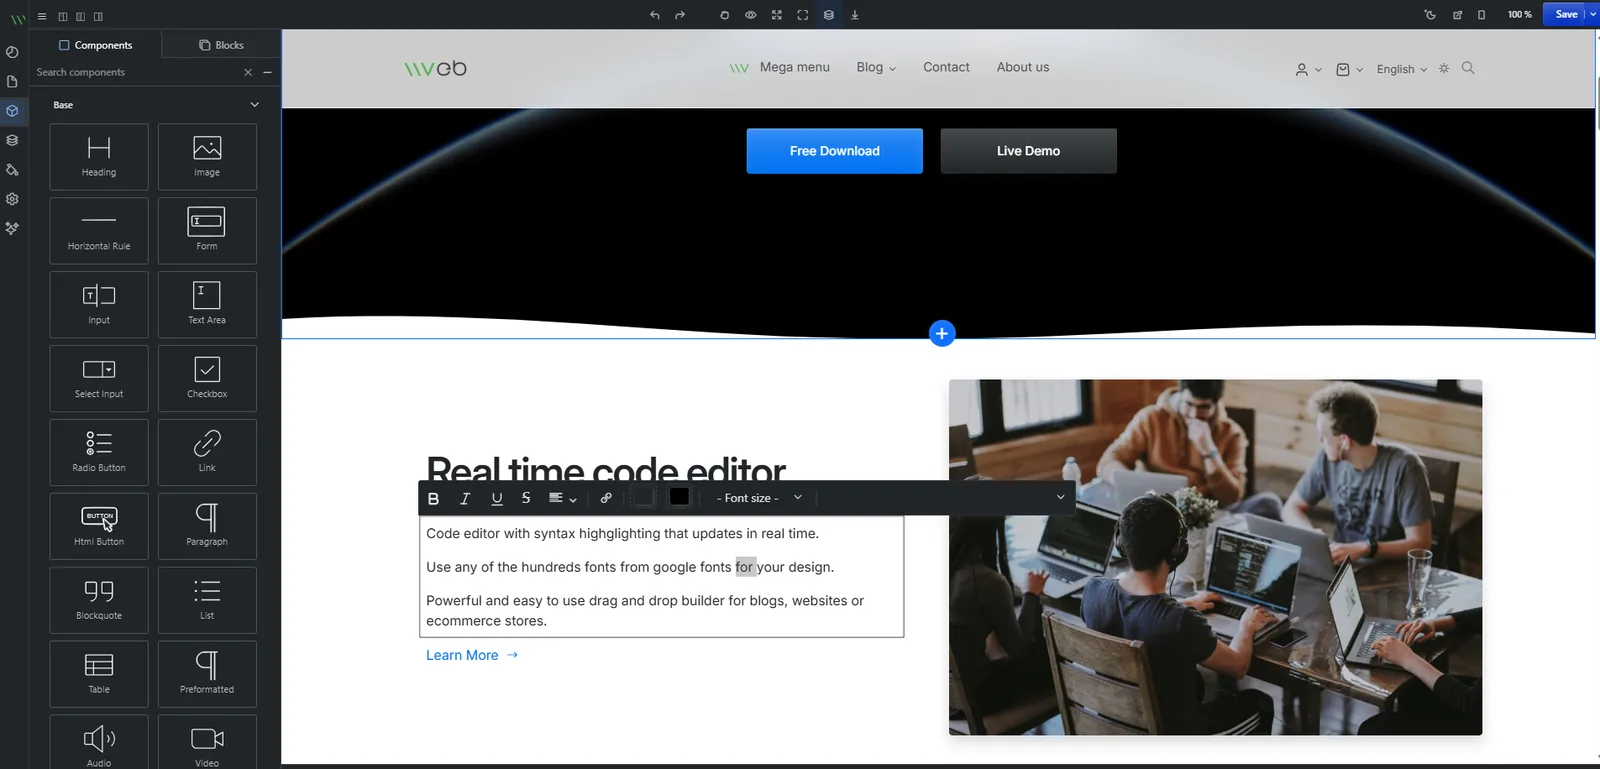Click the Save button
The image size is (1600, 769).
[x=1565, y=14]
